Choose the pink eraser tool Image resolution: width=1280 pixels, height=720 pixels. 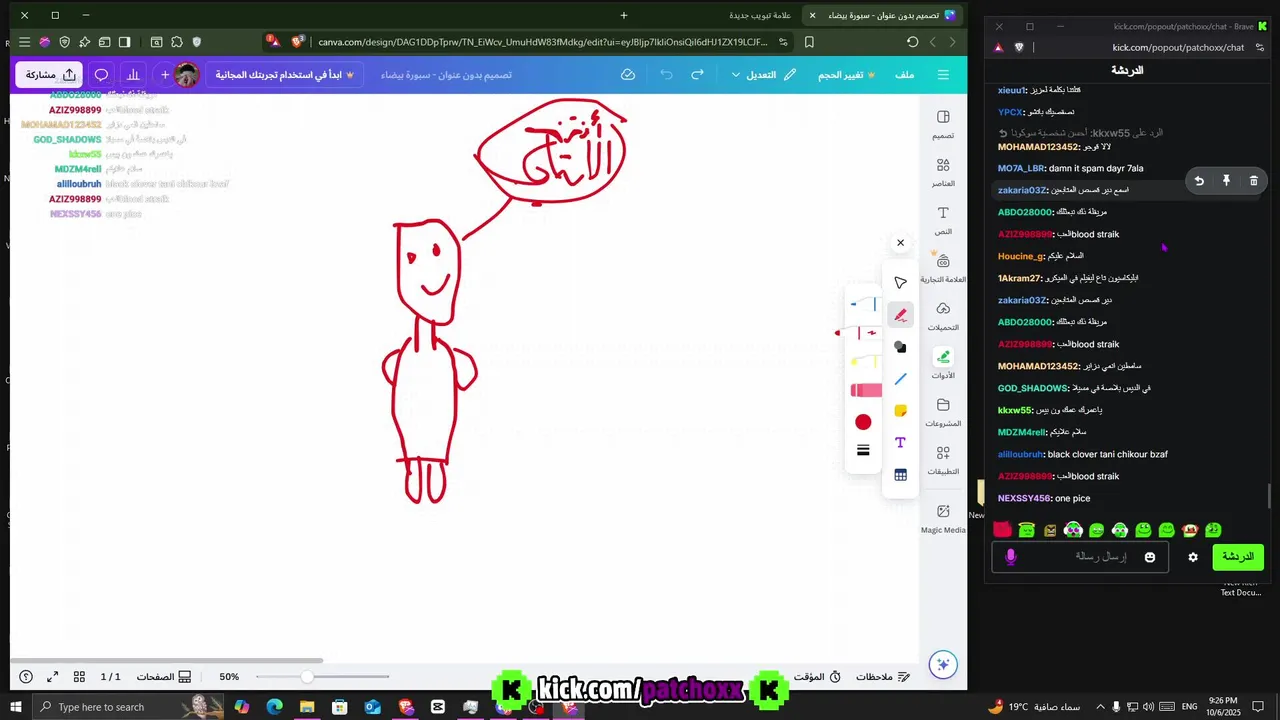coord(865,390)
